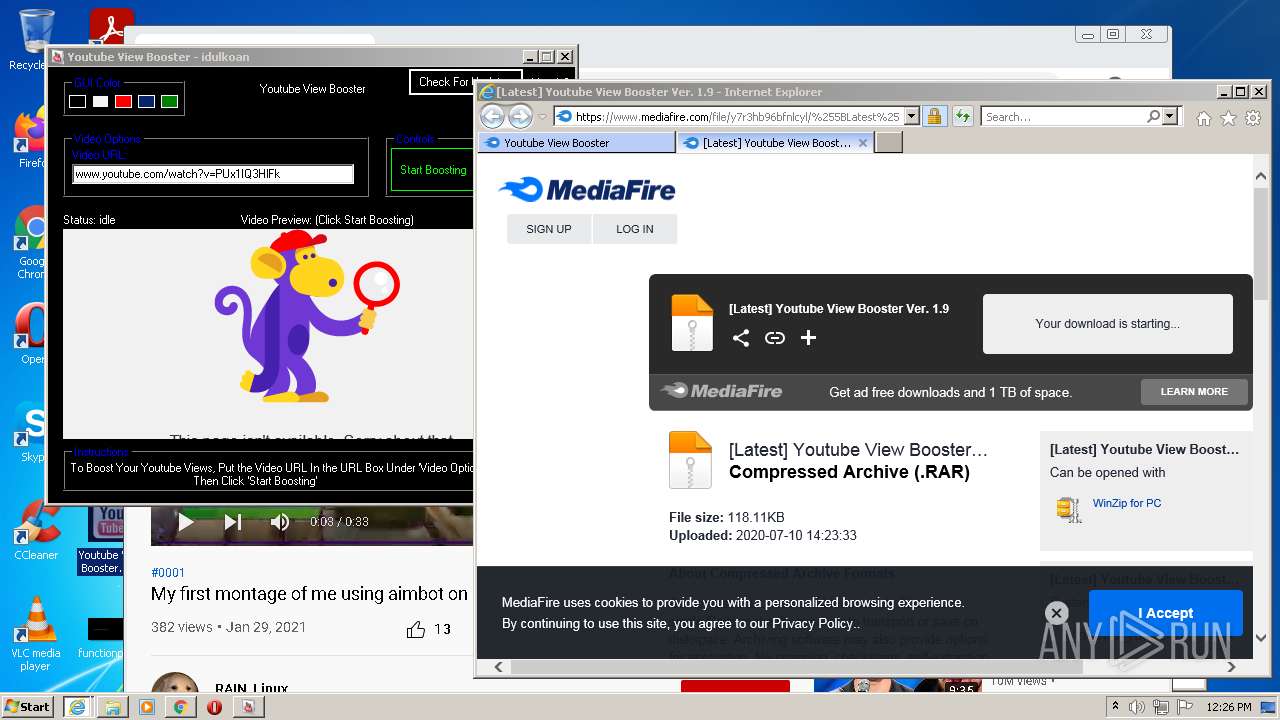This screenshot has height=720, width=1280.
Task: Show hidden system tray icons
Action: click(1115, 707)
